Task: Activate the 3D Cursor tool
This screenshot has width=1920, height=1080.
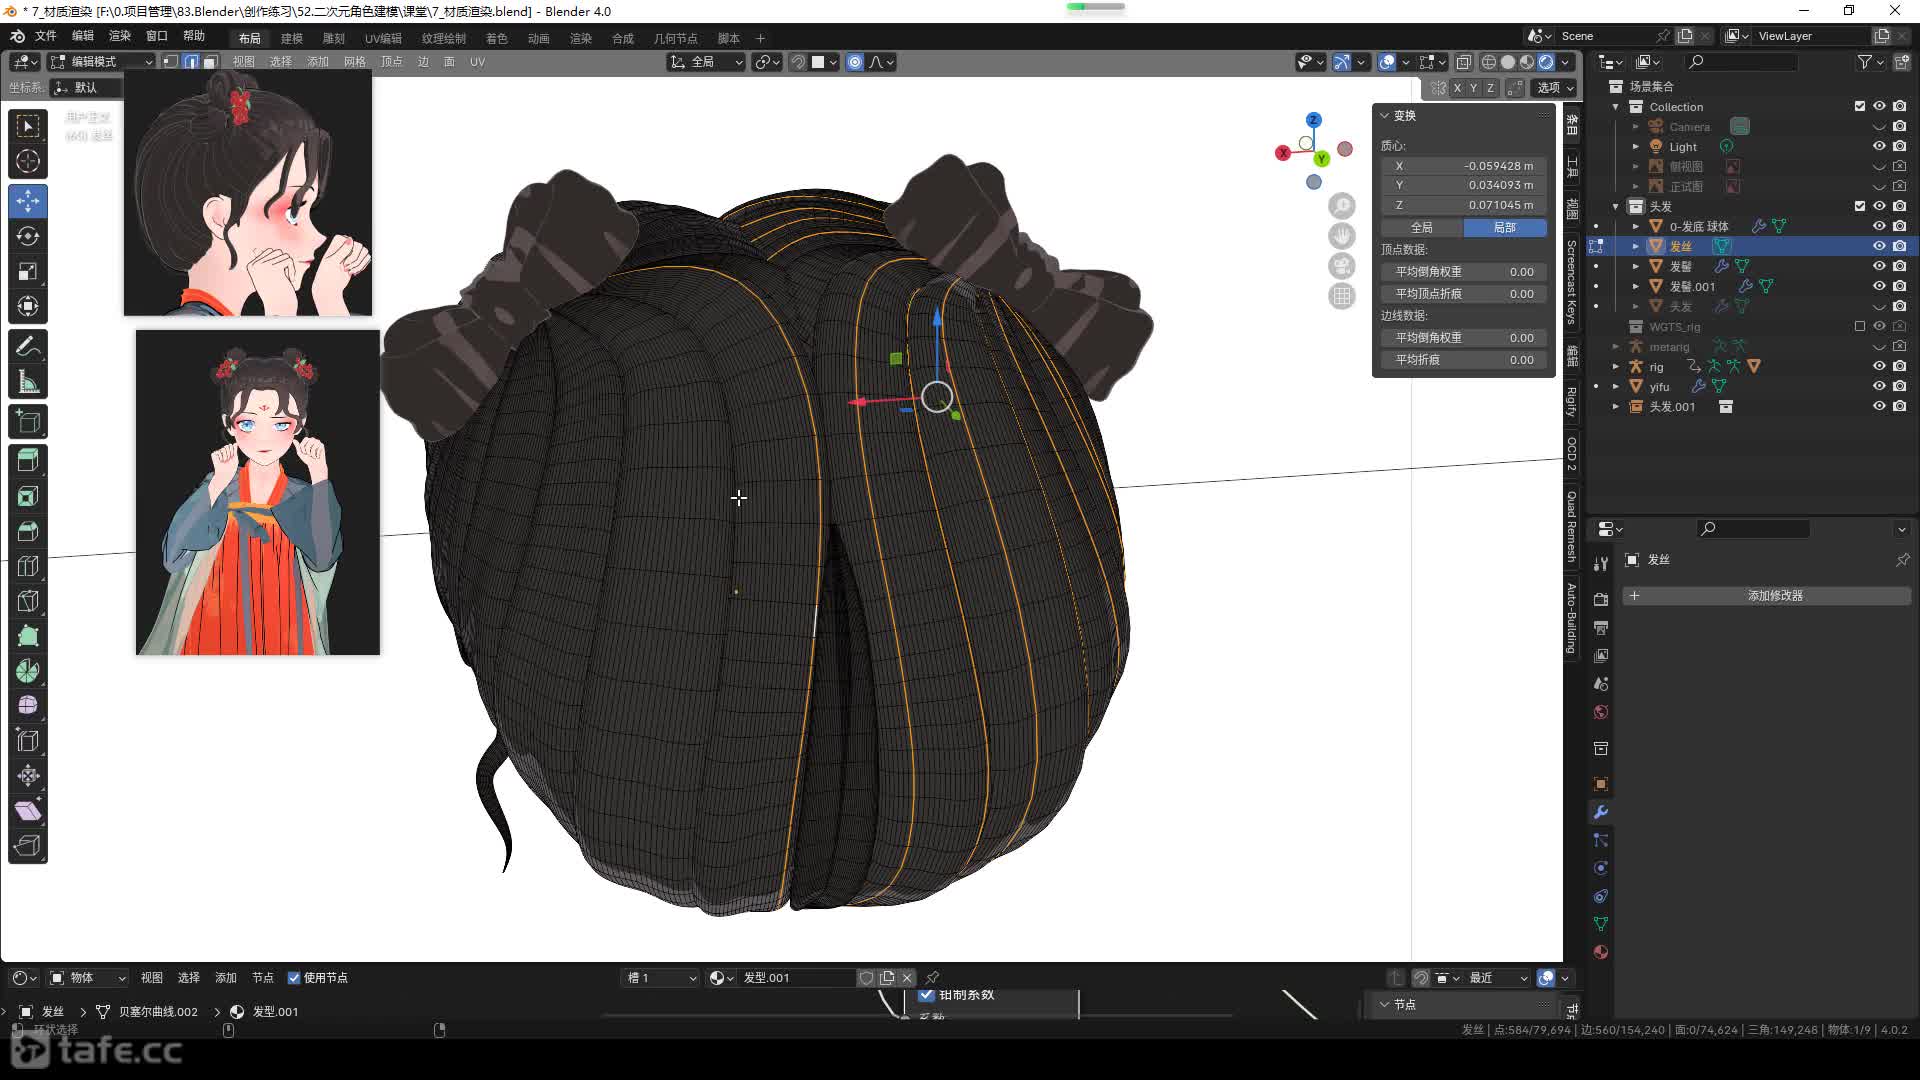Action: point(28,161)
